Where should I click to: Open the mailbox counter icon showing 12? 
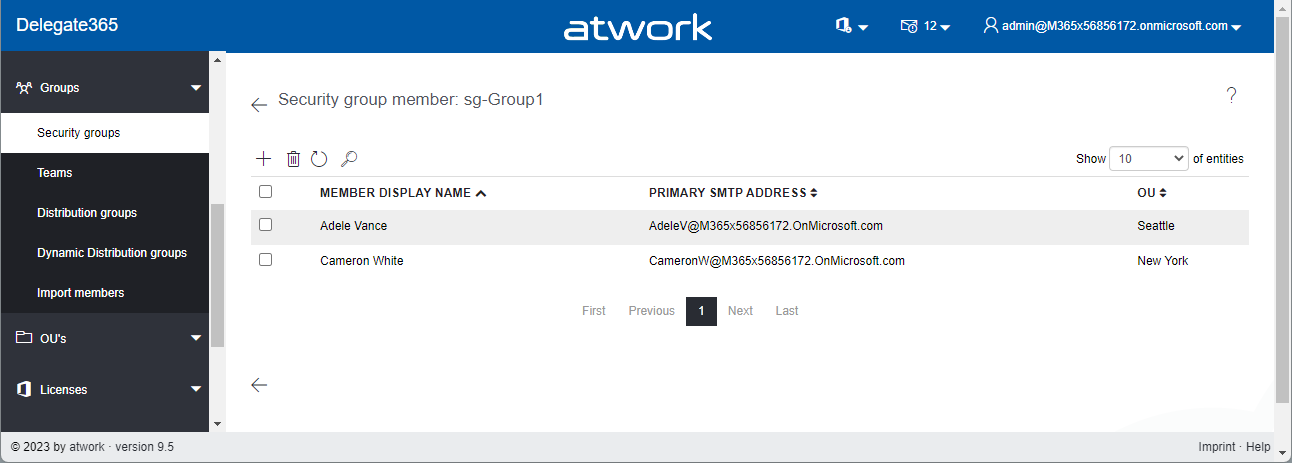924,26
